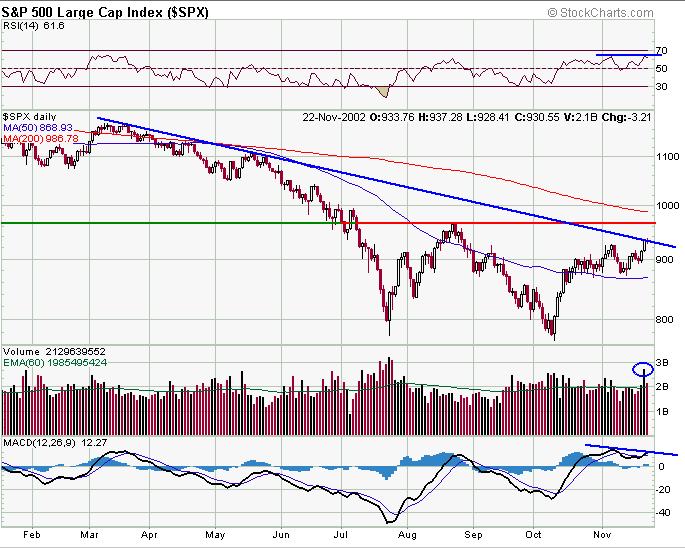Click the Oct month label on the time axis
Screen dimensions: 685x548
tap(533, 535)
